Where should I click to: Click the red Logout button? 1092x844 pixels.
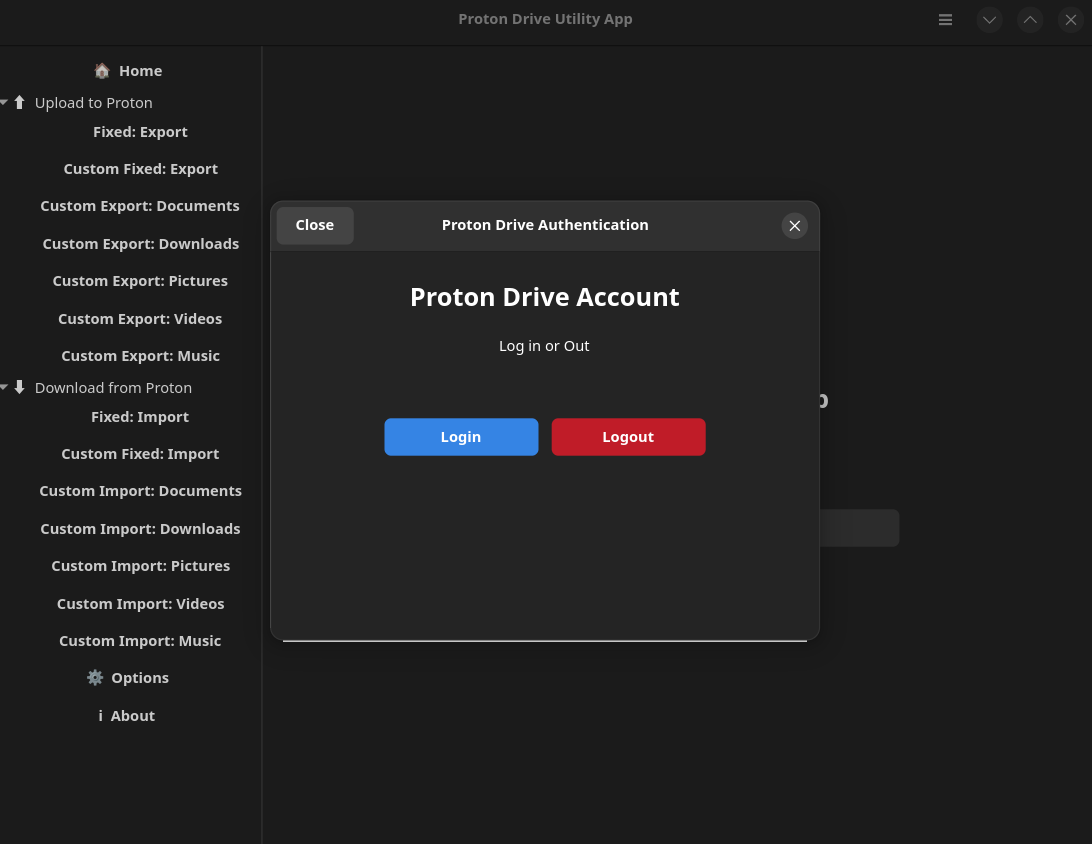(628, 437)
